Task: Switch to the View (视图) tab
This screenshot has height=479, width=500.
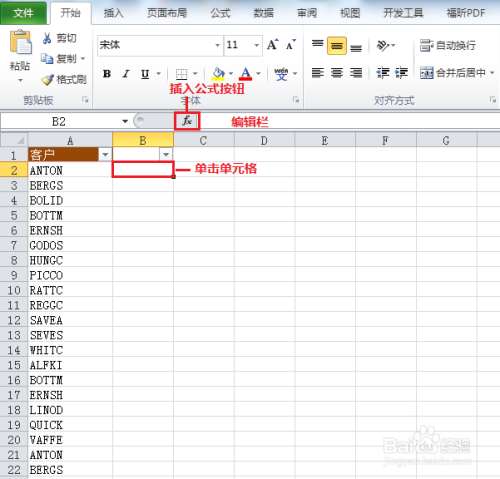Action: [350, 13]
